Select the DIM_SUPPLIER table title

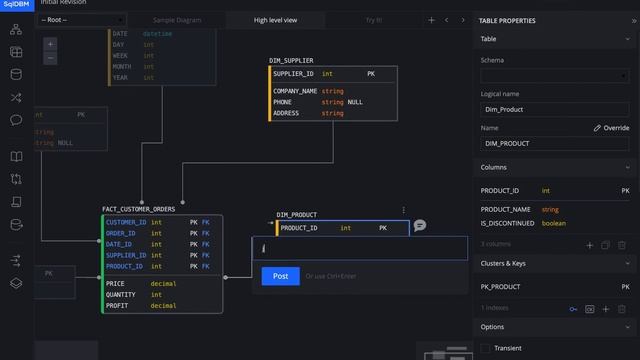[291, 60]
